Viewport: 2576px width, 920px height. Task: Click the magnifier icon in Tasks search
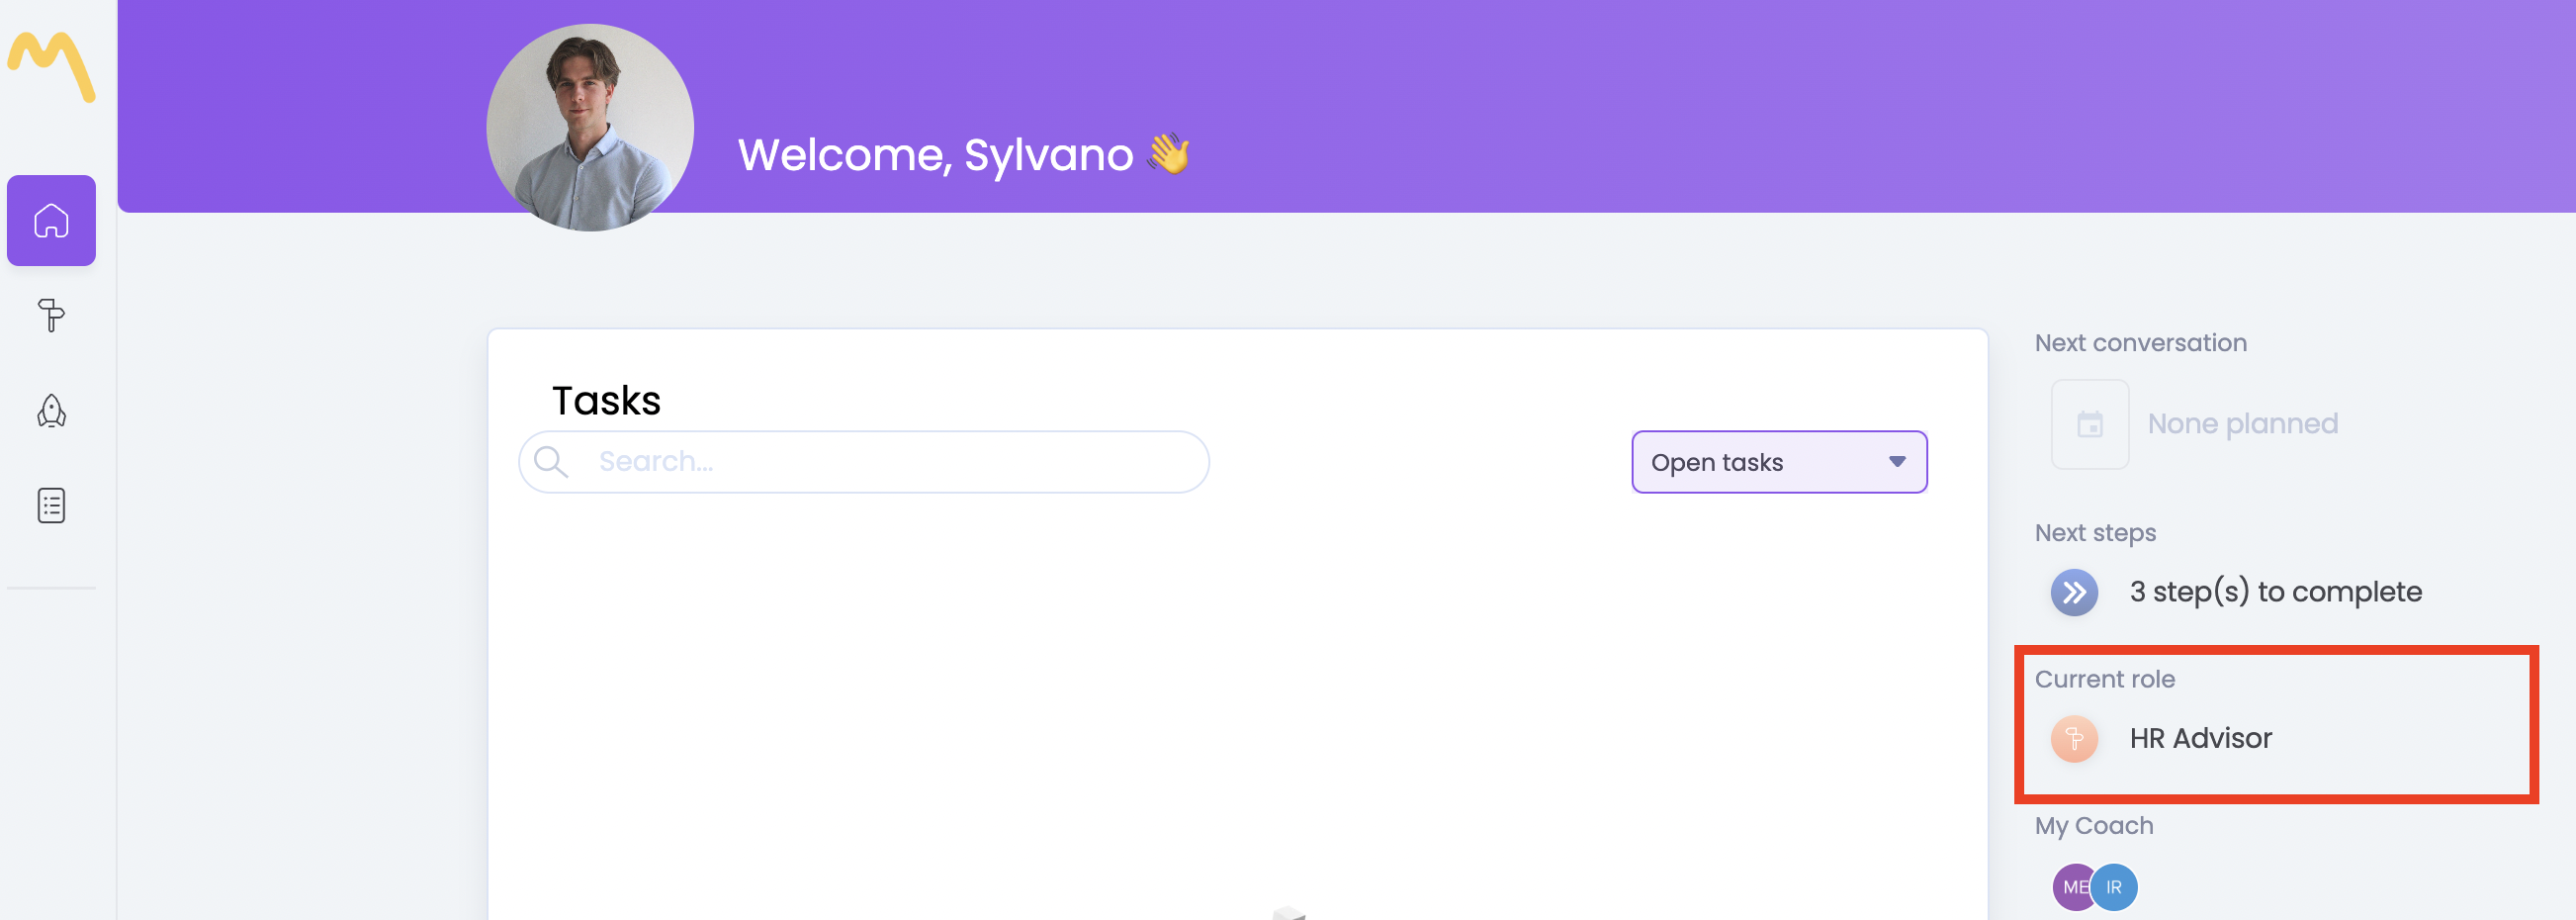click(x=550, y=462)
